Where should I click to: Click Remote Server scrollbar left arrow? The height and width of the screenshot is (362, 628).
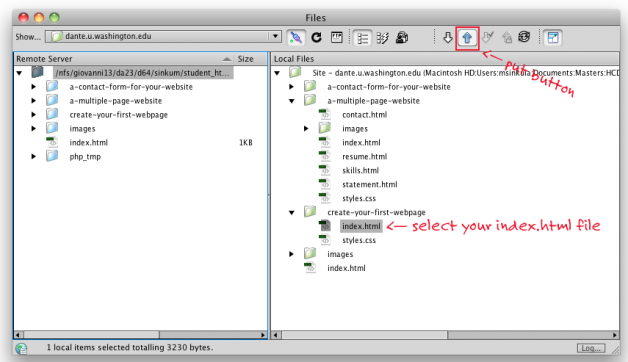pos(18,334)
